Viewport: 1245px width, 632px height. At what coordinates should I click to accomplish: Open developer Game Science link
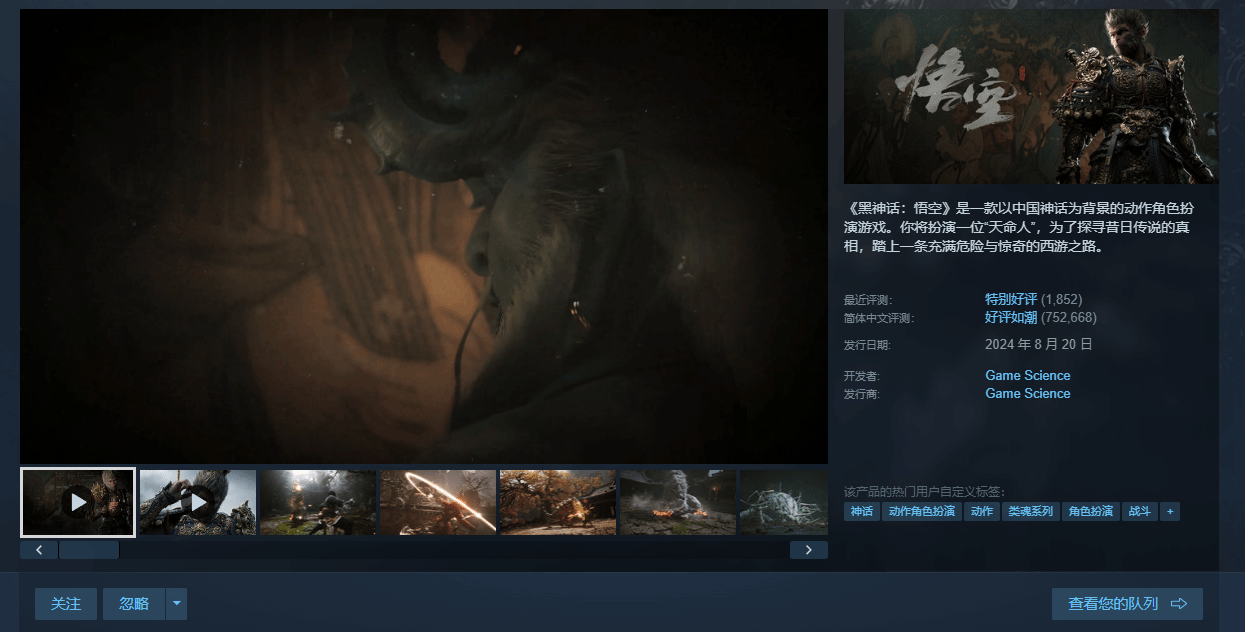point(1027,376)
